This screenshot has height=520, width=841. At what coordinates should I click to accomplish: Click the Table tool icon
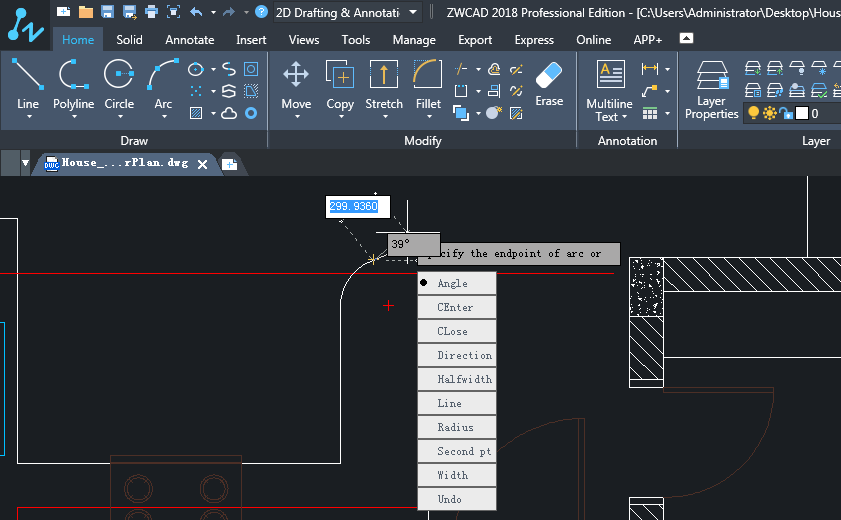(650, 113)
